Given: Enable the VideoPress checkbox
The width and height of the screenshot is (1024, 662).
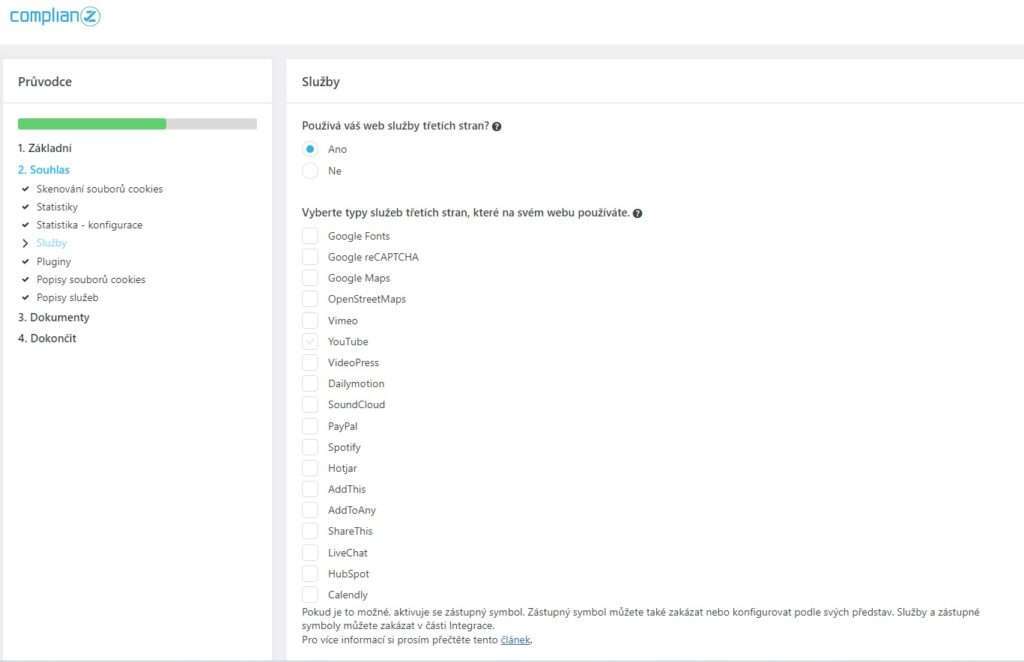Looking at the screenshot, I should [310, 362].
